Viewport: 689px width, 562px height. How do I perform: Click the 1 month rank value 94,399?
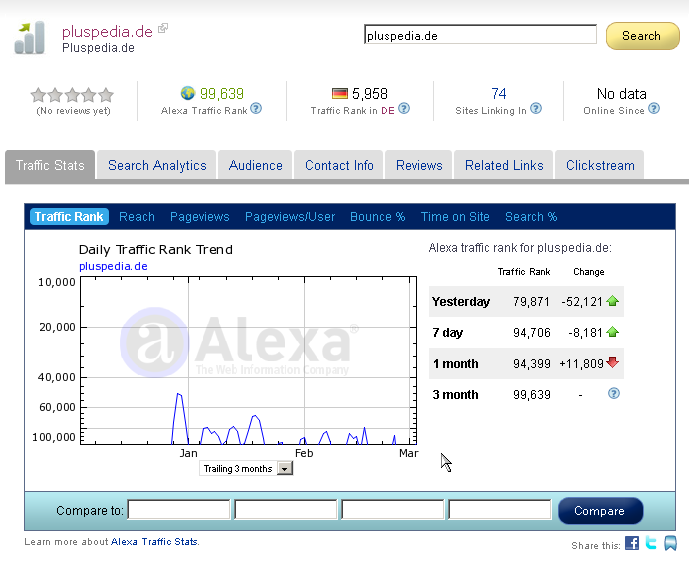532,363
